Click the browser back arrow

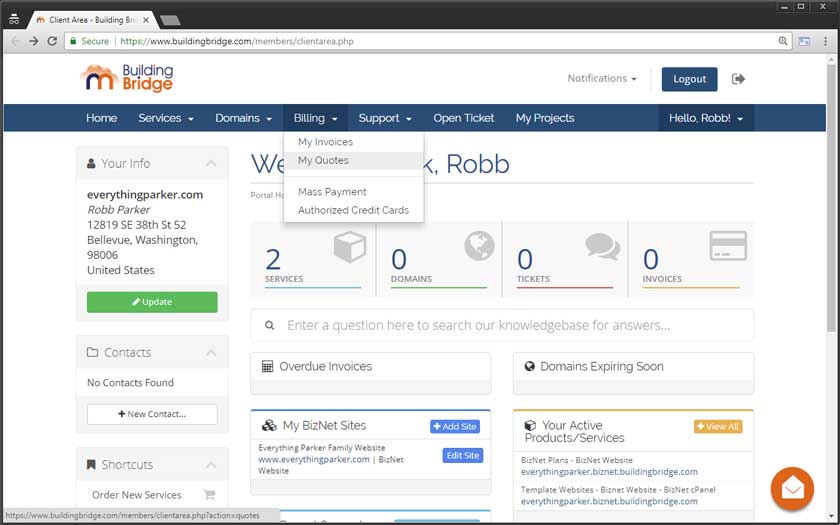pos(15,41)
